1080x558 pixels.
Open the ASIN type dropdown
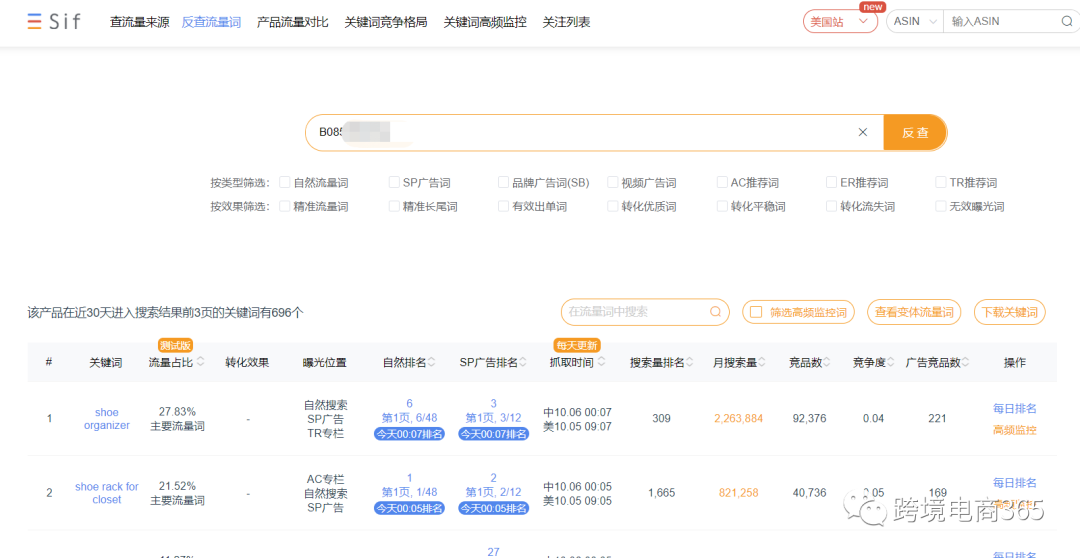[x=915, y=21]
